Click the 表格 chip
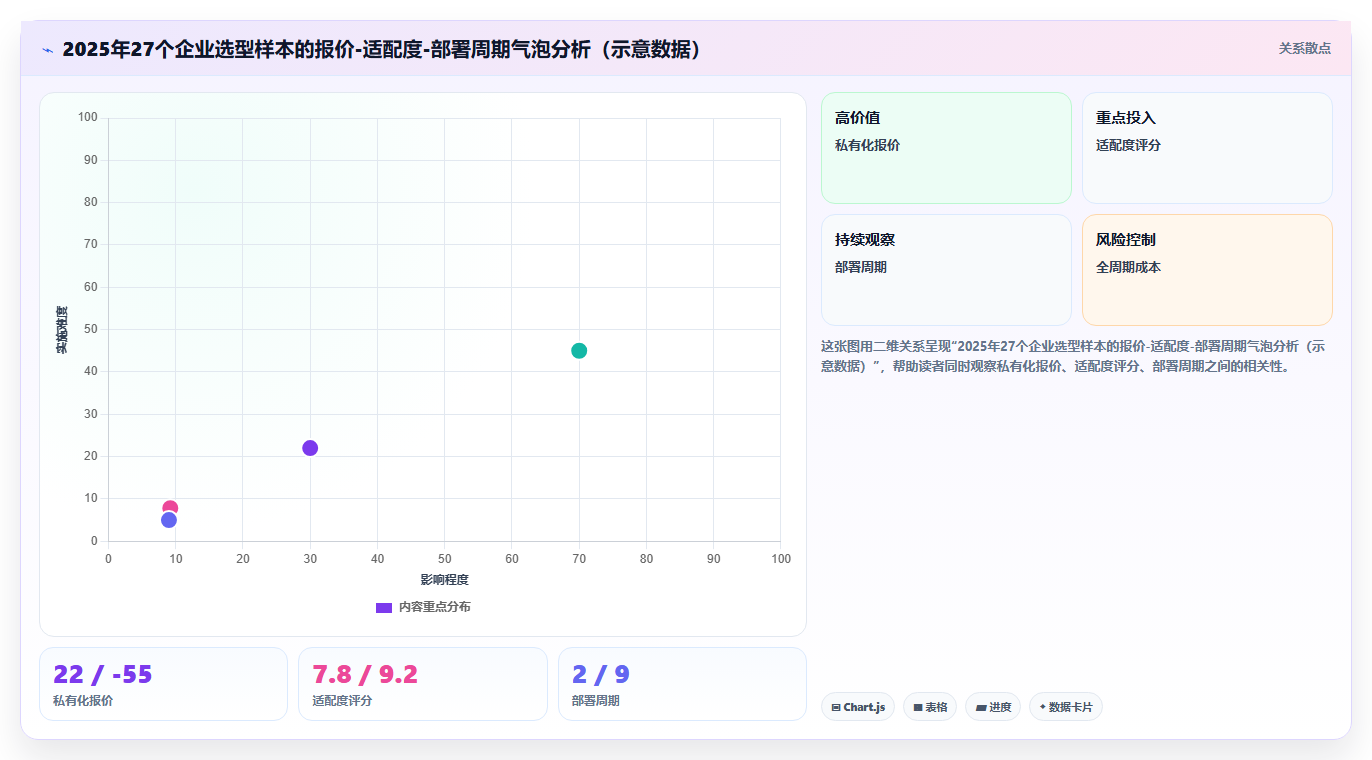This screenshot has width=1372, height=760. [930, 707]
